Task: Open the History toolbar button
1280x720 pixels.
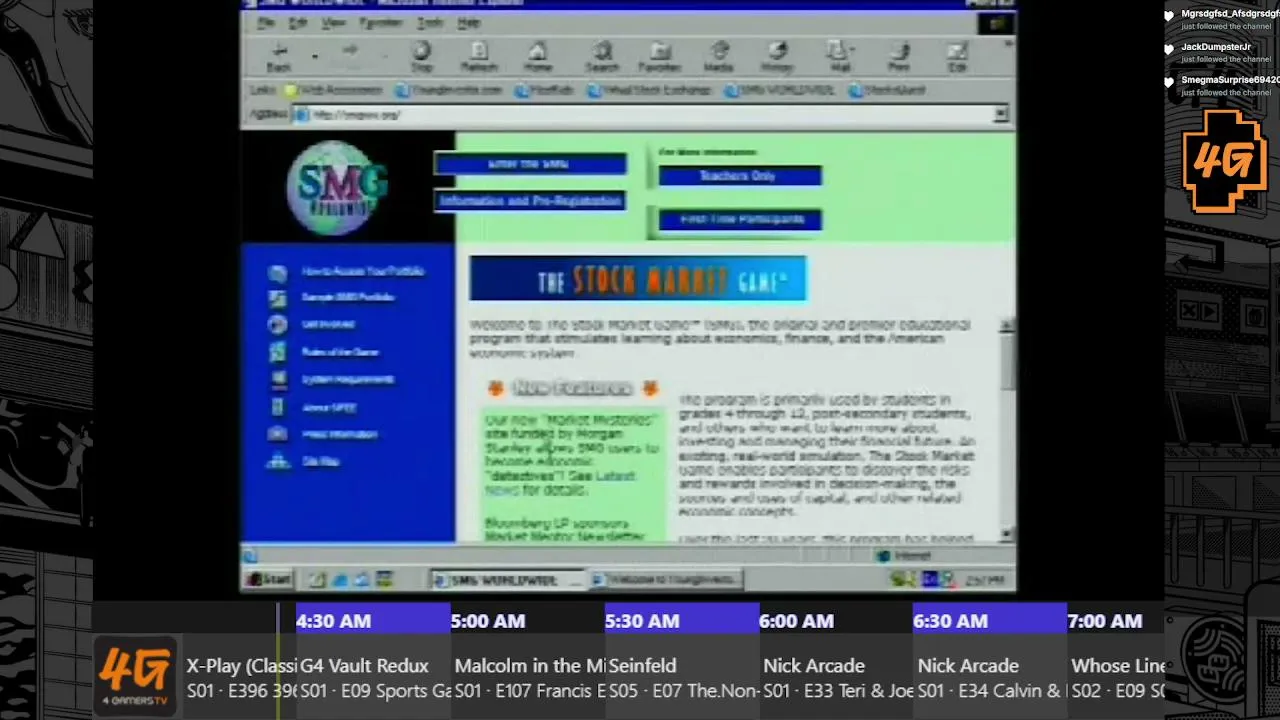Action: point(777,57)
